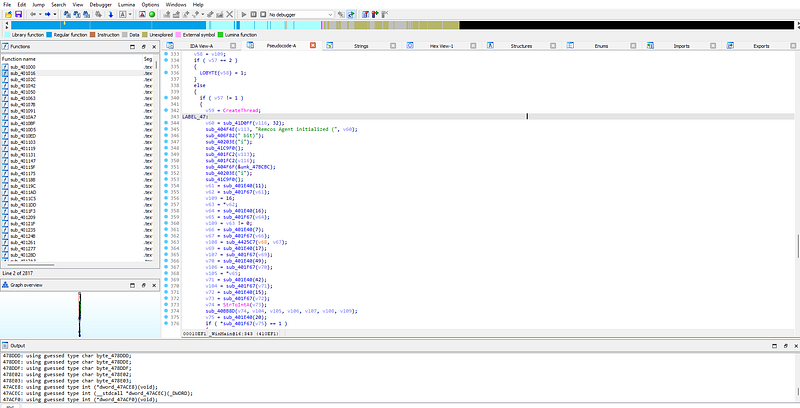Switch to the Exports tab
This screenshot has width=800, height=408.
[761, 46]
